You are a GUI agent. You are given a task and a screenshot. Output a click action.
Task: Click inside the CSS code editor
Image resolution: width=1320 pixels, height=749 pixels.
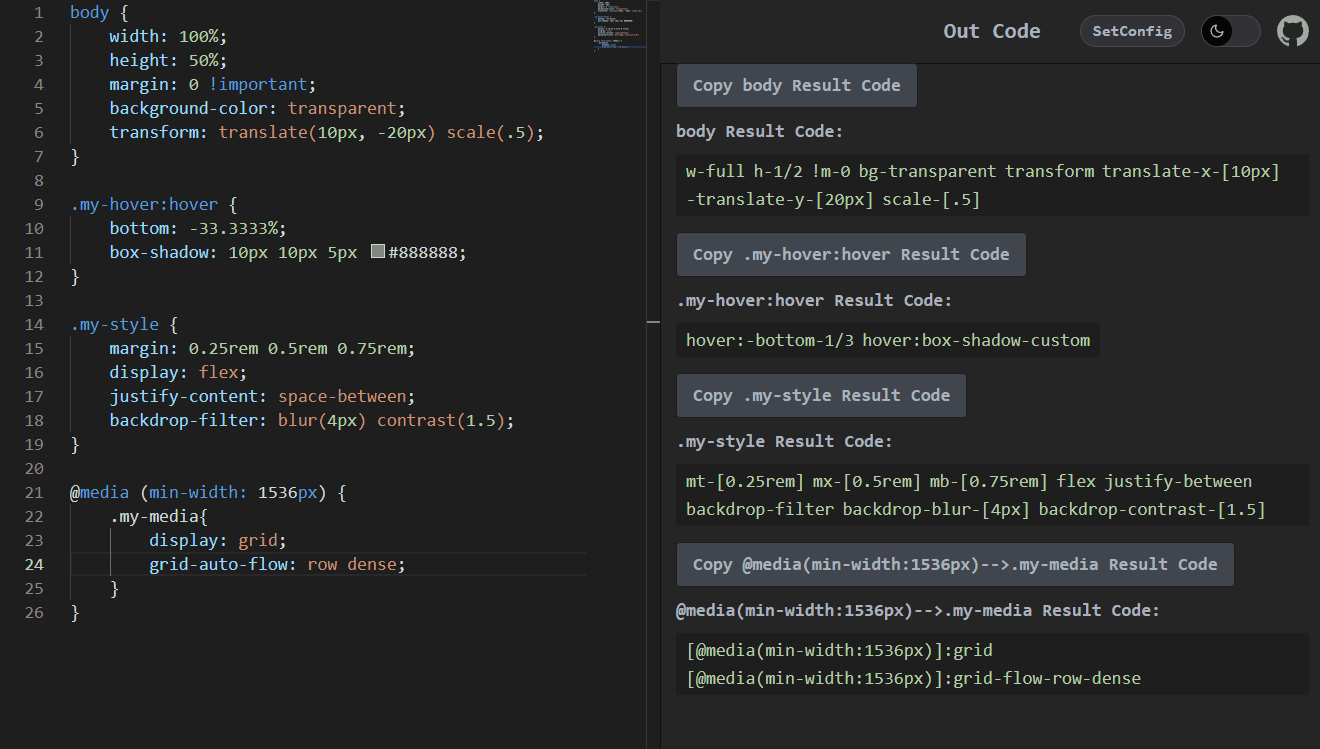point(300,400)
